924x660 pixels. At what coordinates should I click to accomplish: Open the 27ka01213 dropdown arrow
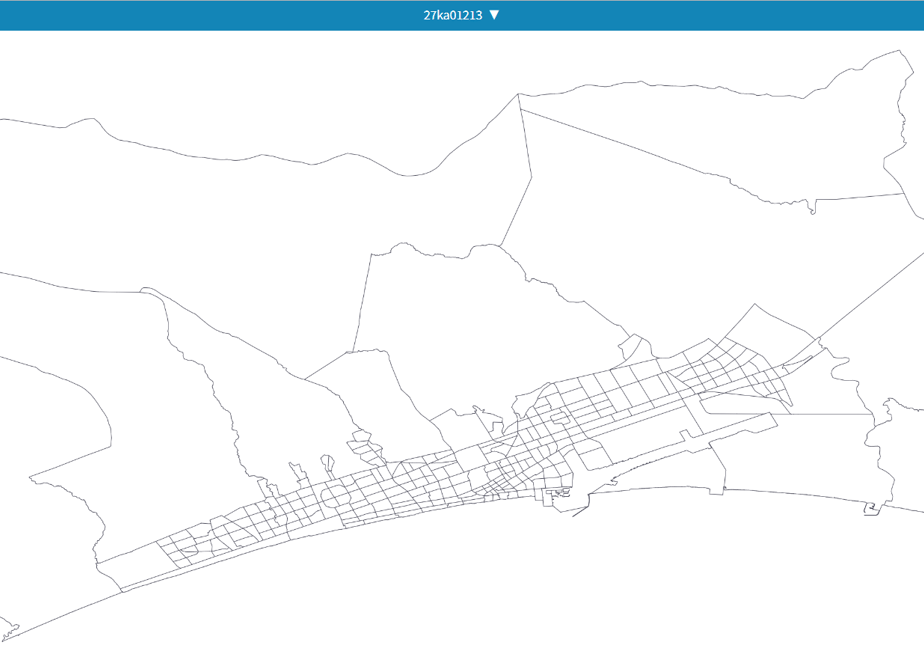[494, 15]
